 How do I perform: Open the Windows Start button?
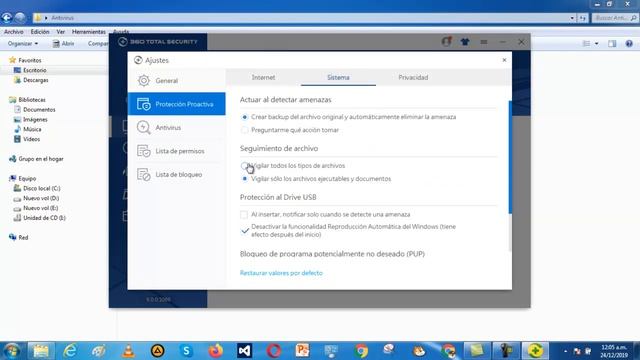click(x=11, y=351)
